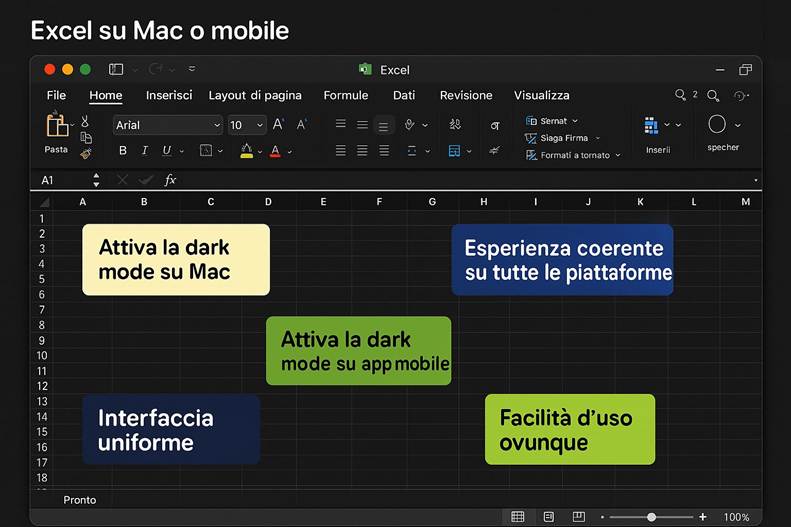Apply the red font color A
The height and width of the screenshot is (527, 791).
[x=275, y=151]
